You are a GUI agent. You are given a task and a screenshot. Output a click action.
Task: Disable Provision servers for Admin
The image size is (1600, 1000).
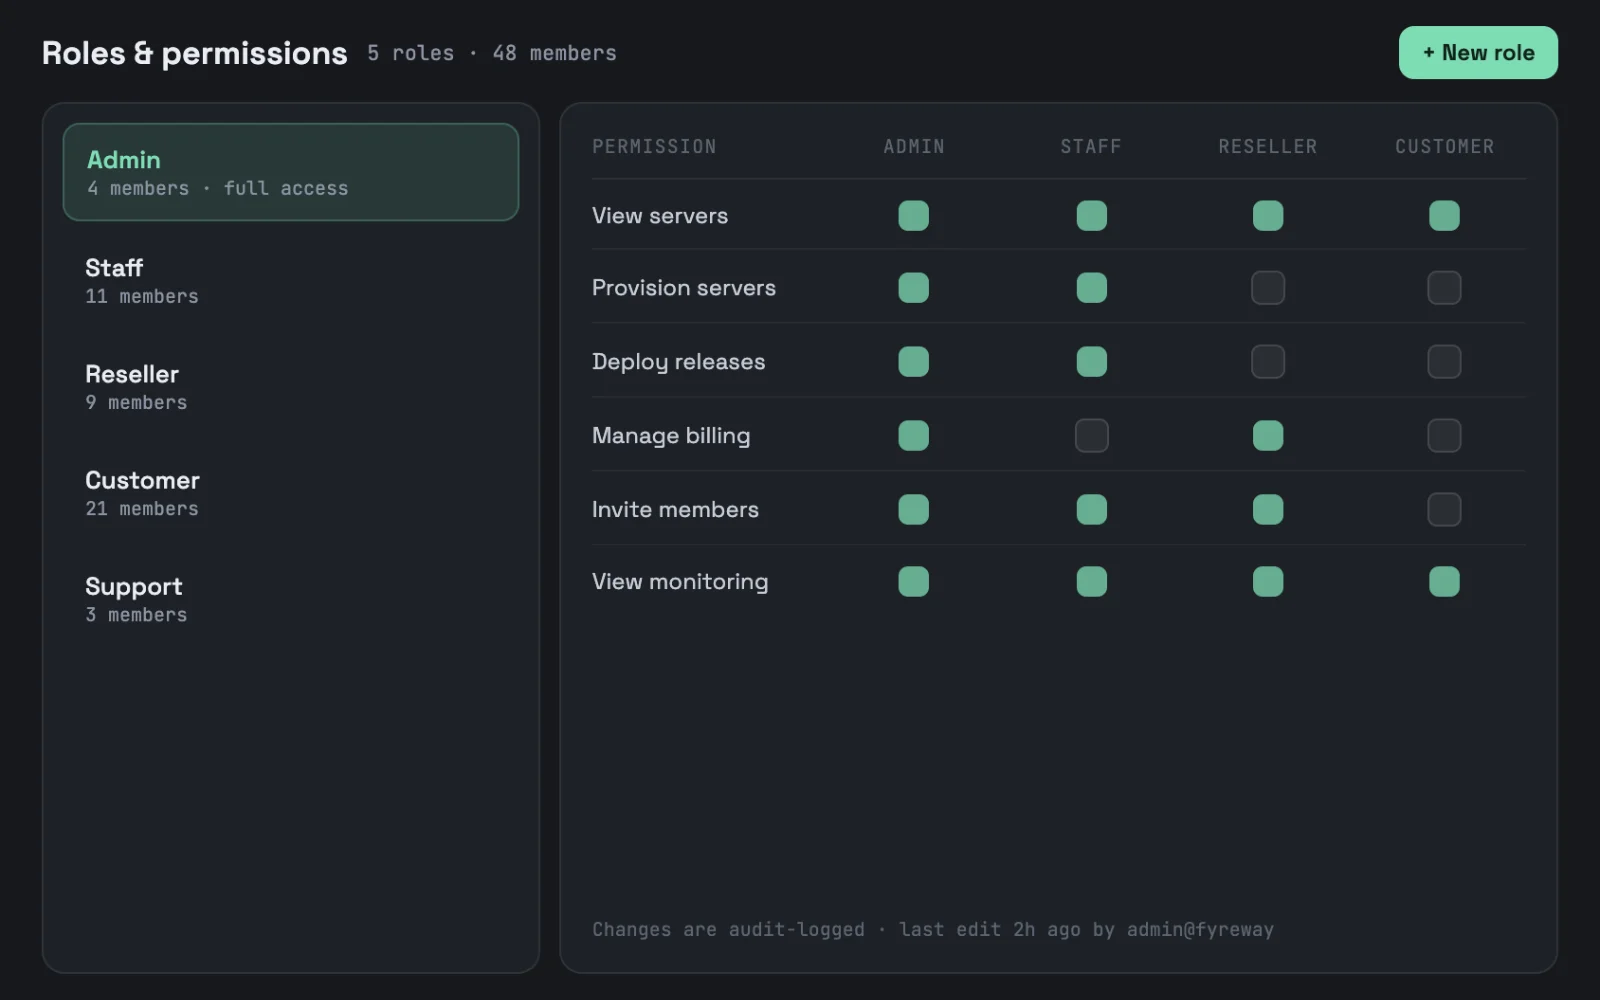click(x=913, y=288)
